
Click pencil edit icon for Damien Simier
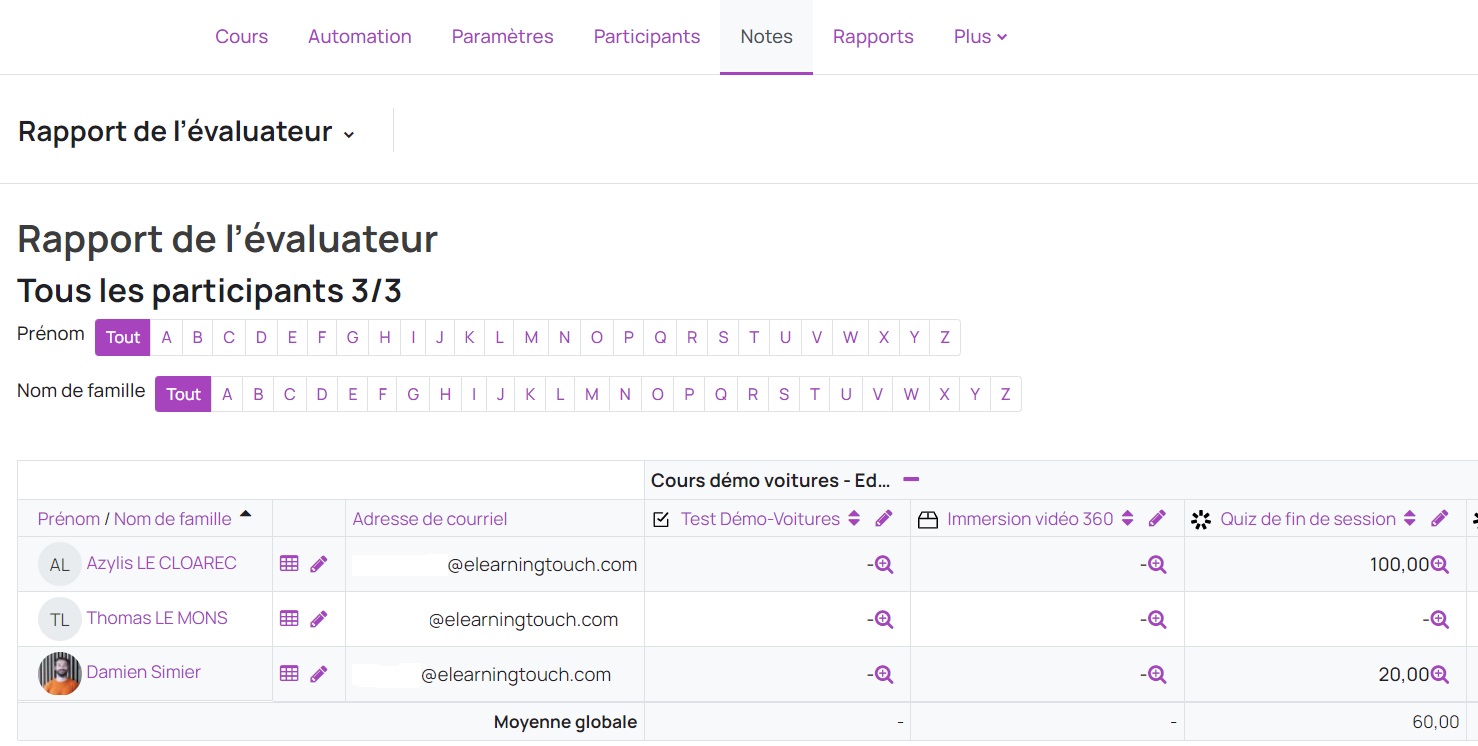319,674
